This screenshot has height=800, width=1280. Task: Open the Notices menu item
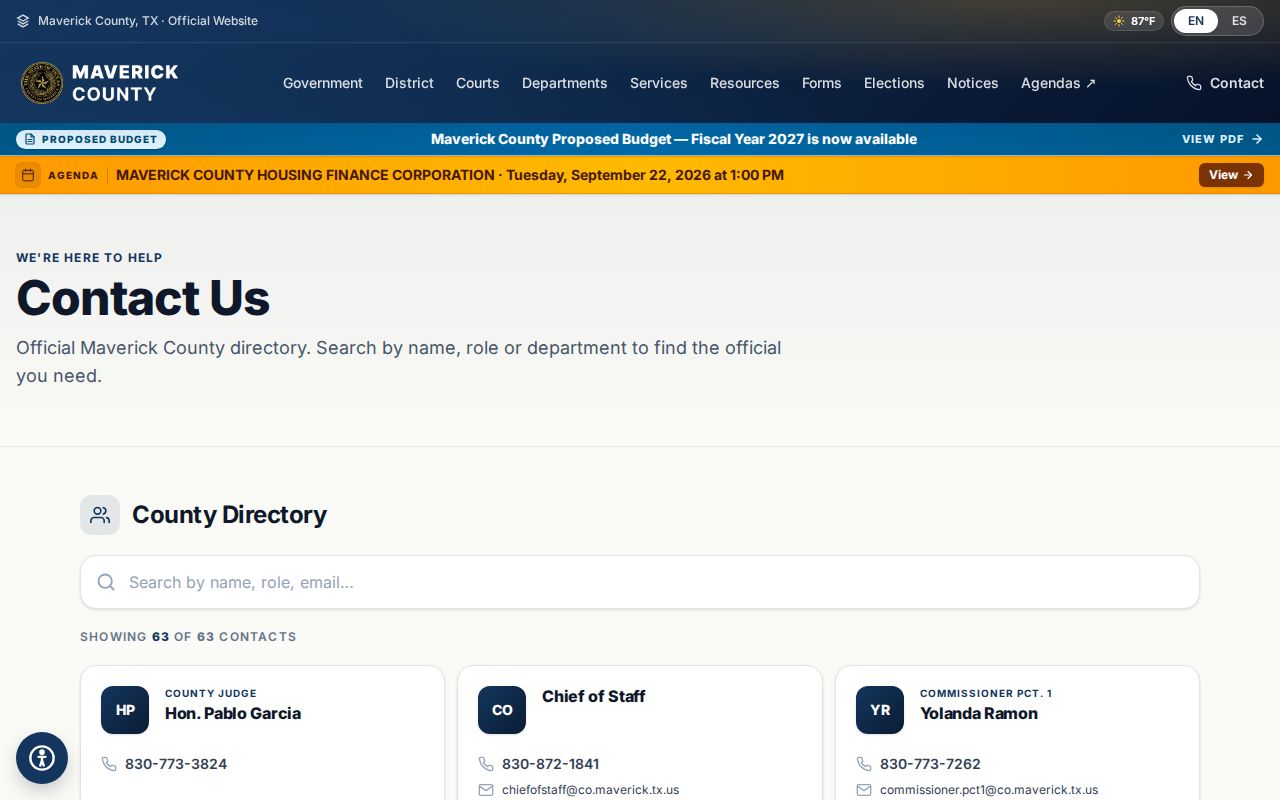click(x=973, y=83)
